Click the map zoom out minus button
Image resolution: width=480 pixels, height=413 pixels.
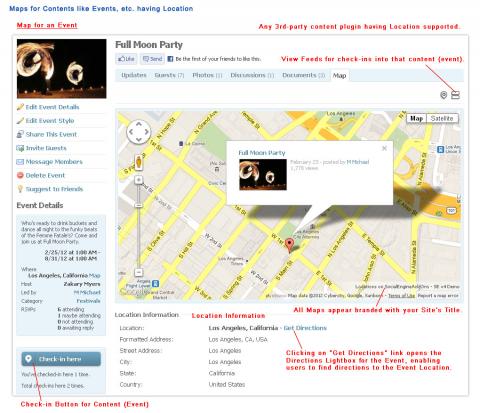[x=139, y=272]
